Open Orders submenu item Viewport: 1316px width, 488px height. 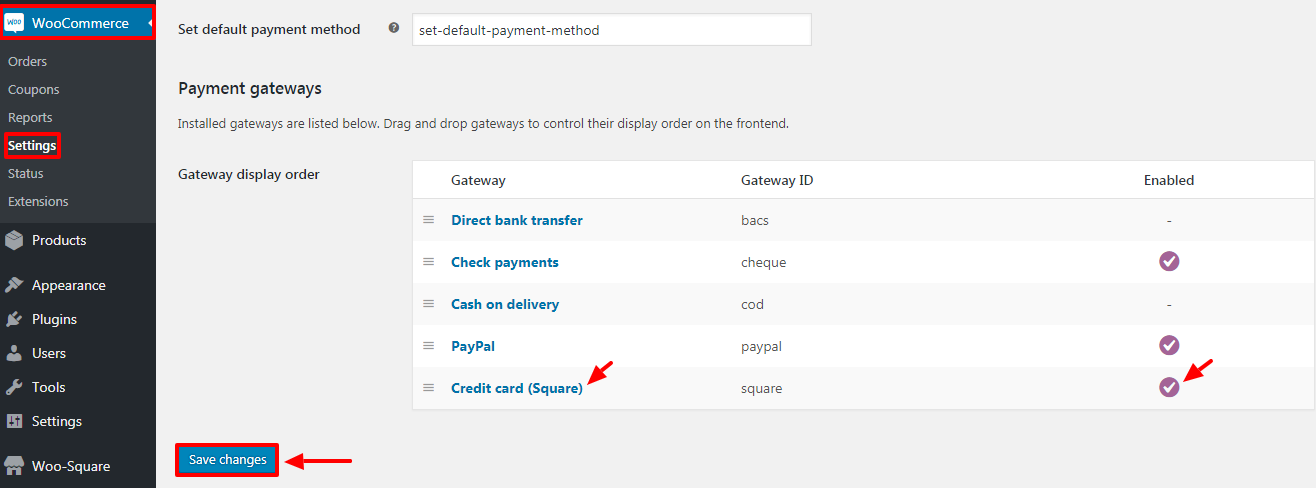click(x=28, y=61)
